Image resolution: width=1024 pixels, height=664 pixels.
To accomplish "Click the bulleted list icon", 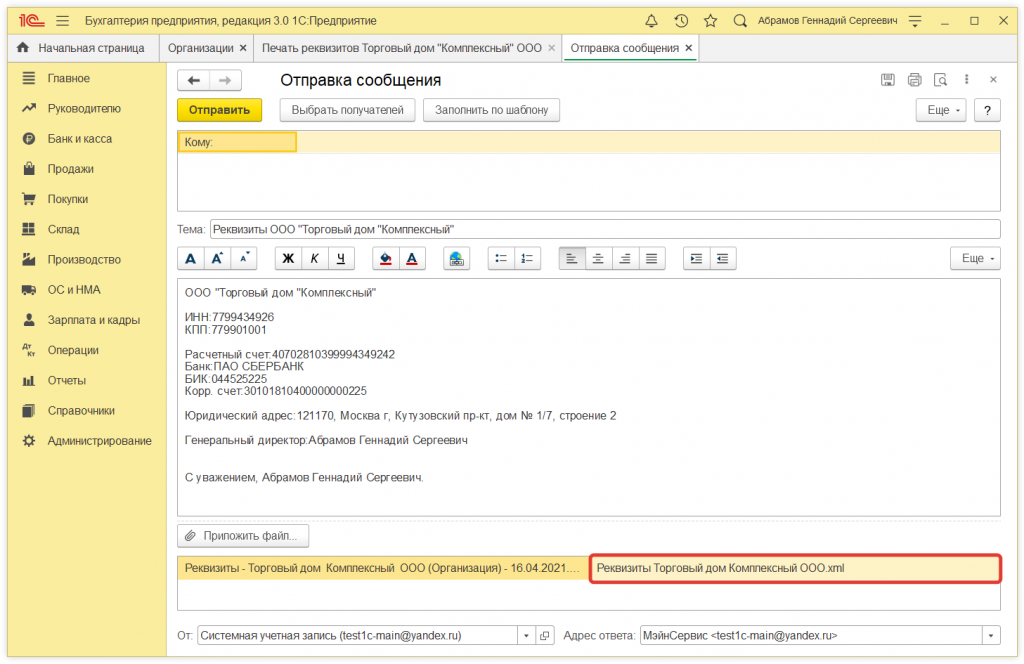I will click(x=501, y=259).
